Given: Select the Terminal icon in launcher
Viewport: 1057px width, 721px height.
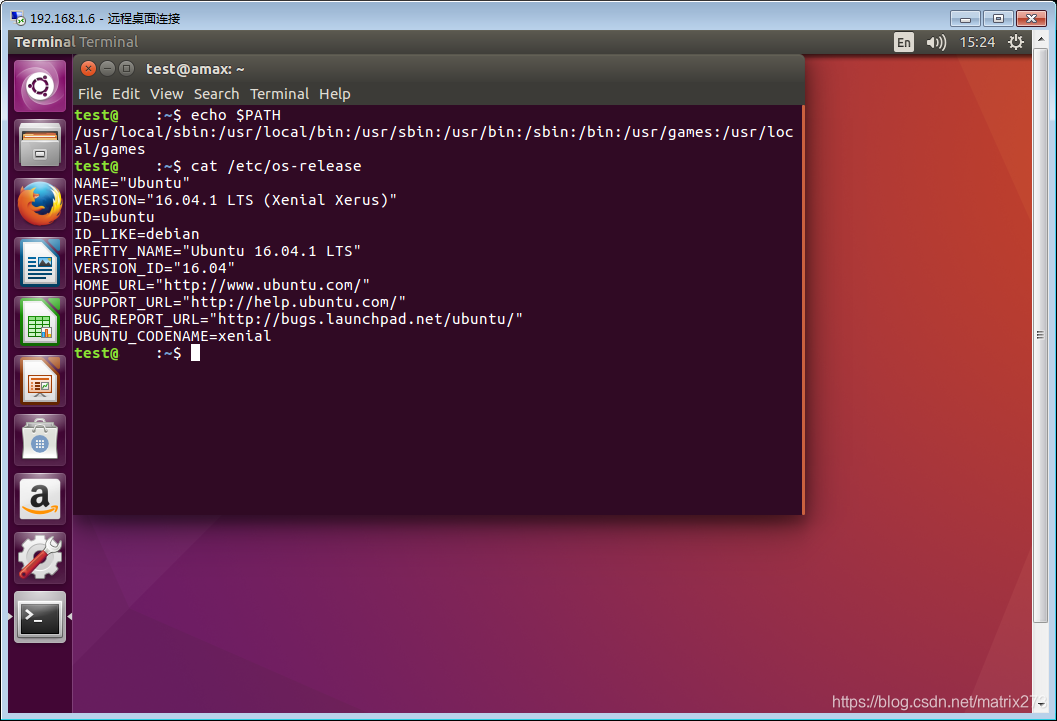Looking at the screenshot, I should point(40,617).
